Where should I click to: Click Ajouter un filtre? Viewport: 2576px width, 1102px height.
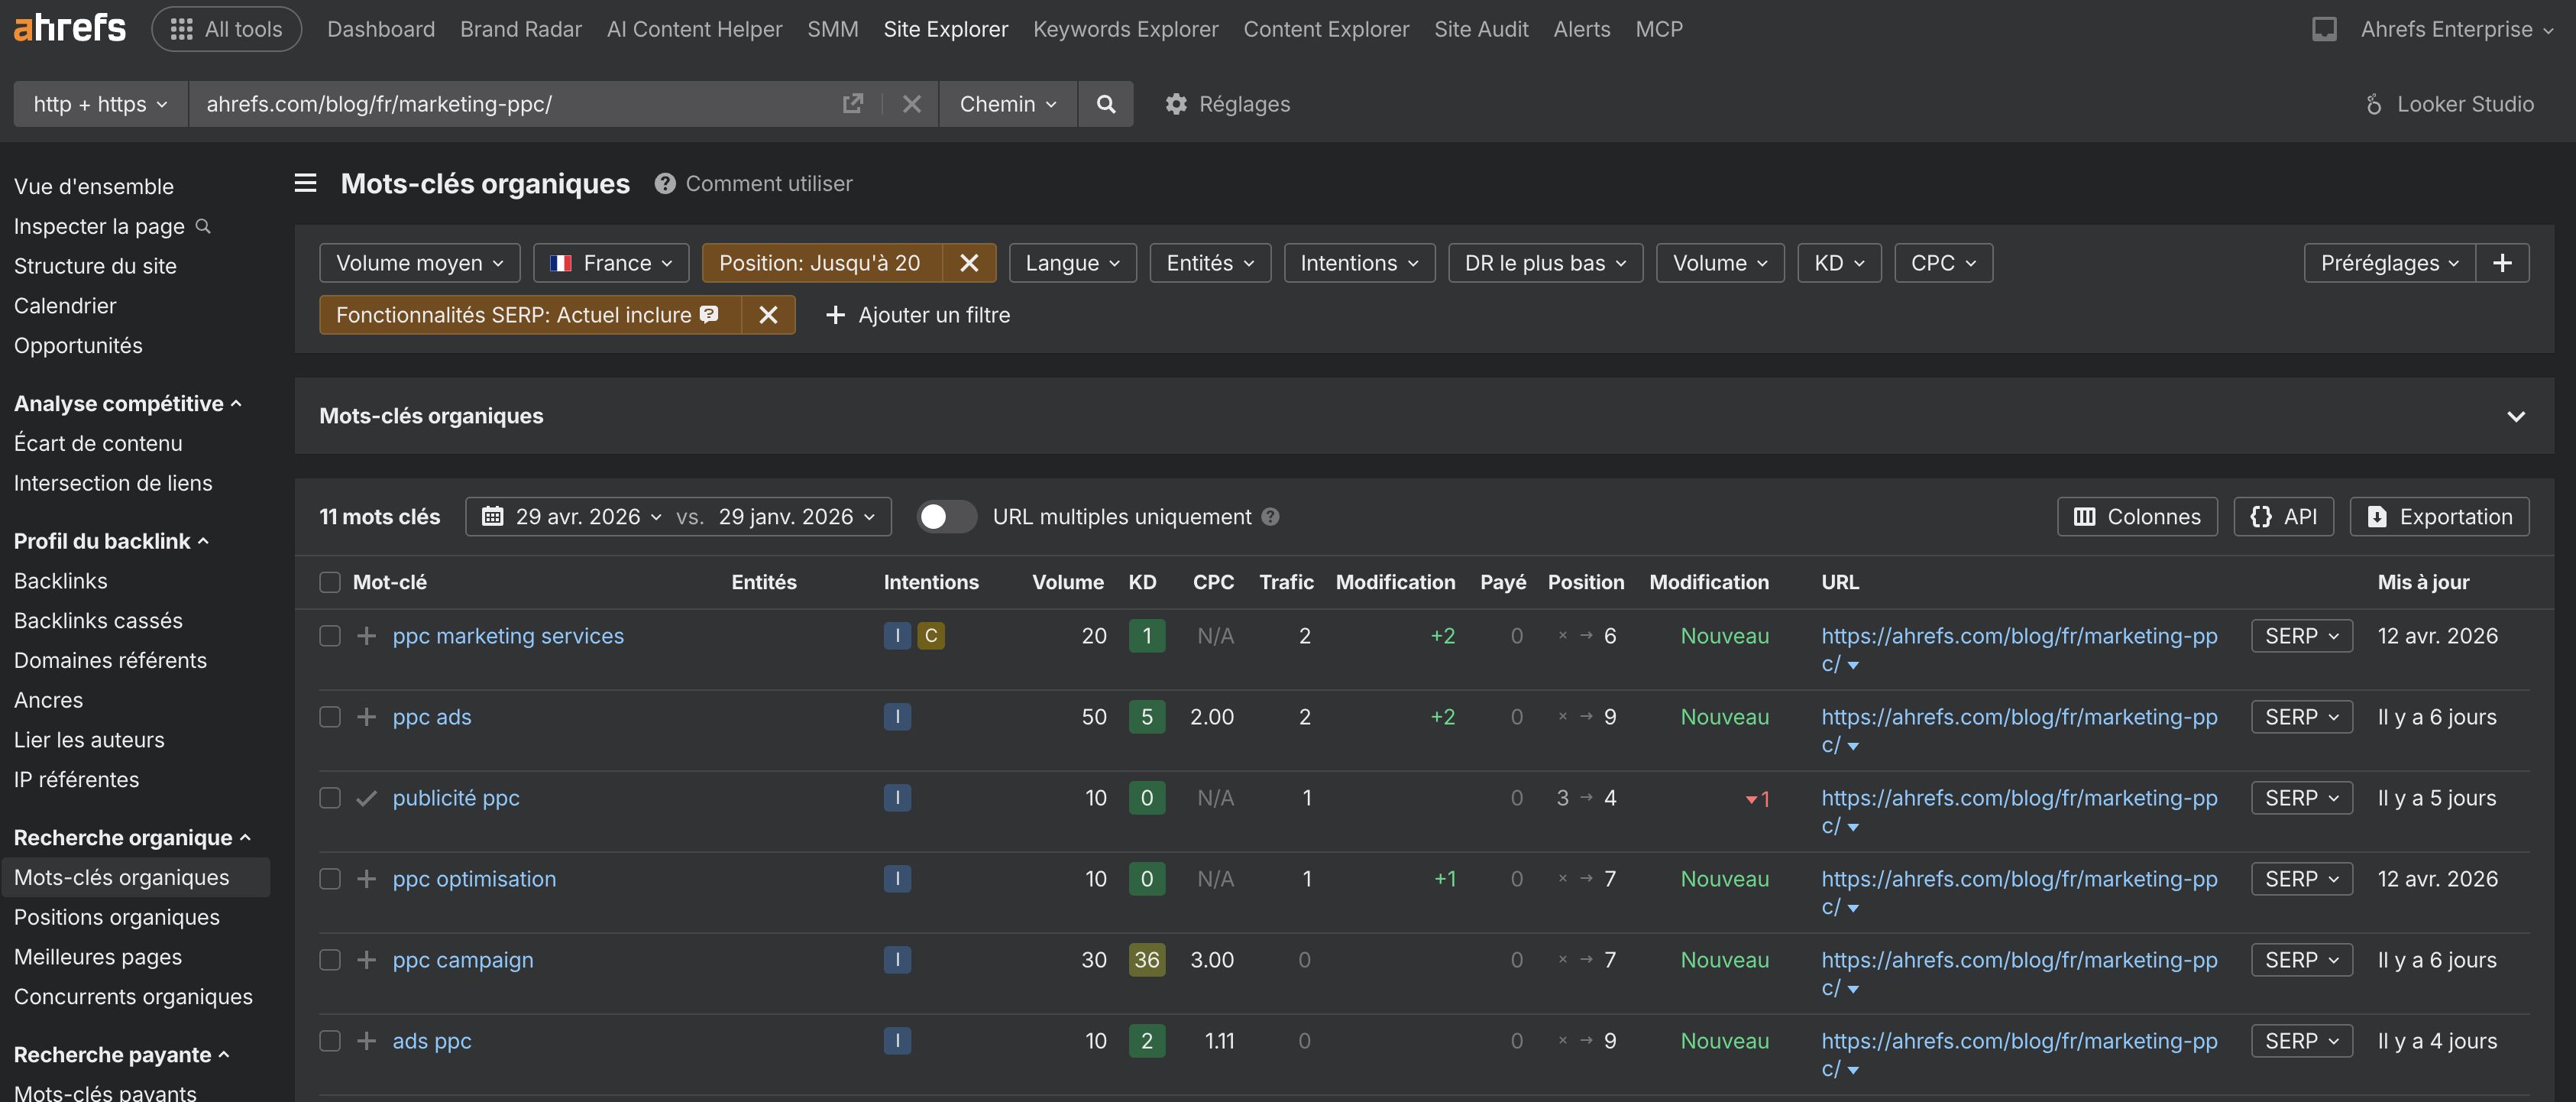[917, 315]
